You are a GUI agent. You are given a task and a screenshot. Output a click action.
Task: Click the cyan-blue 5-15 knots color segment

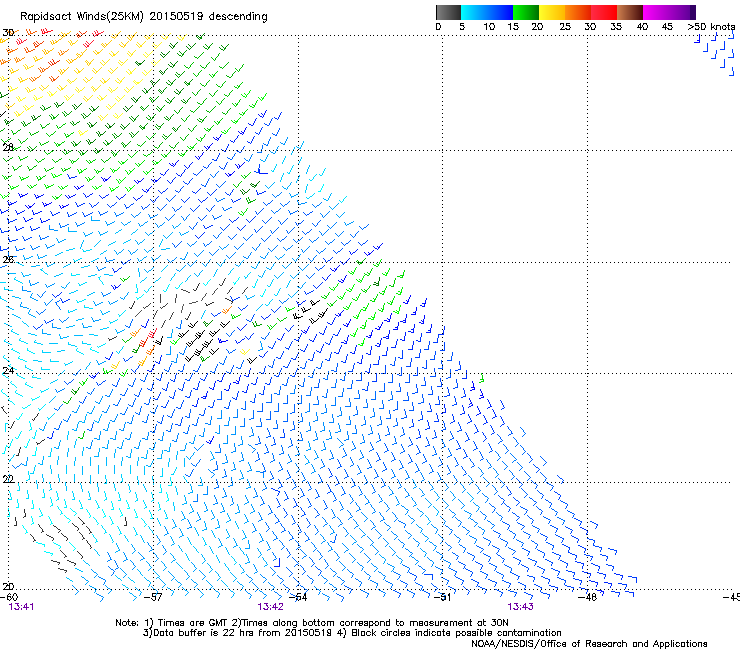click(487, 12)
